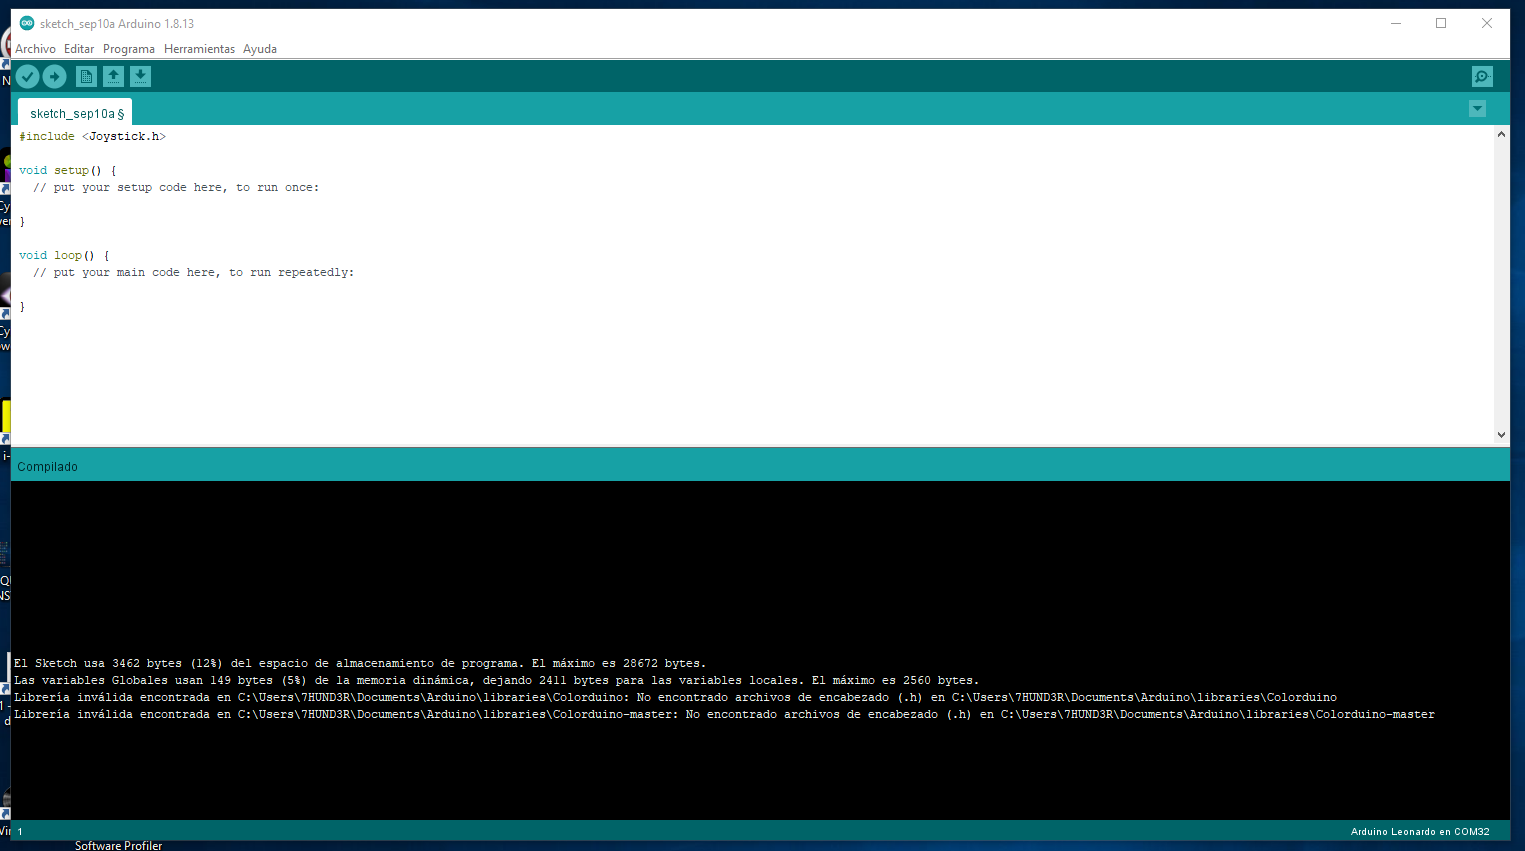Click the line number indicator in status bar
The image size is (1525, 851).
pos(20,832)
